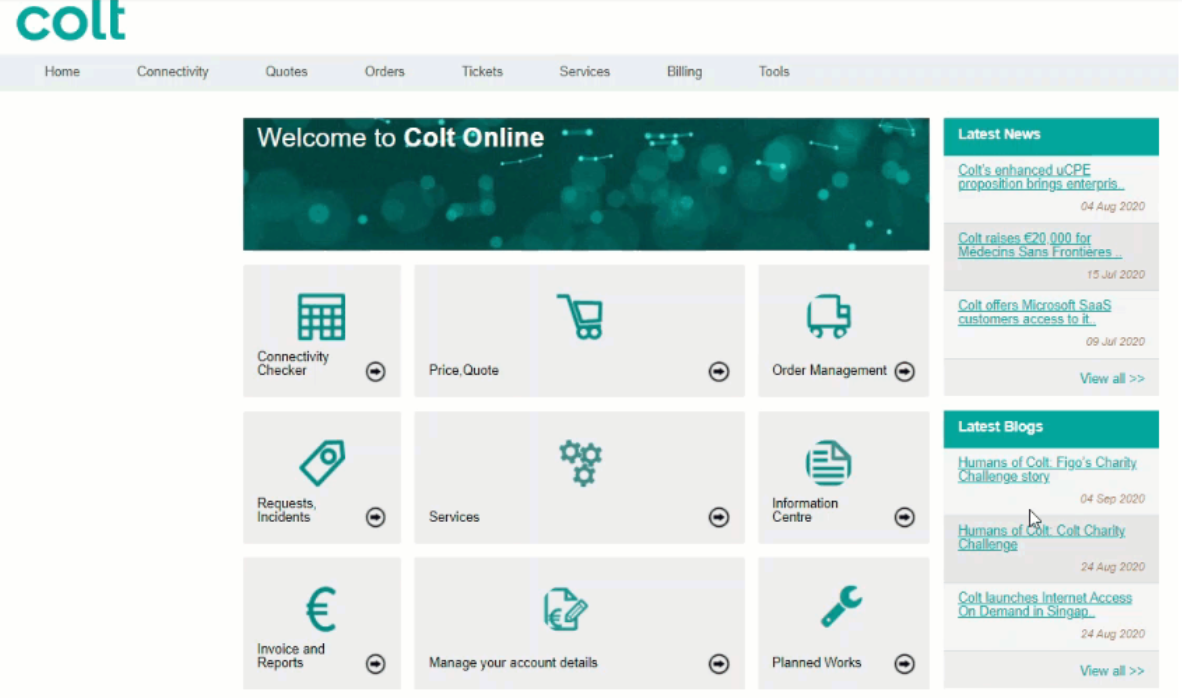Viewport: 1182px width, 698px height.
Task: Click the Colt logo
Action: [x=71, y=20]
